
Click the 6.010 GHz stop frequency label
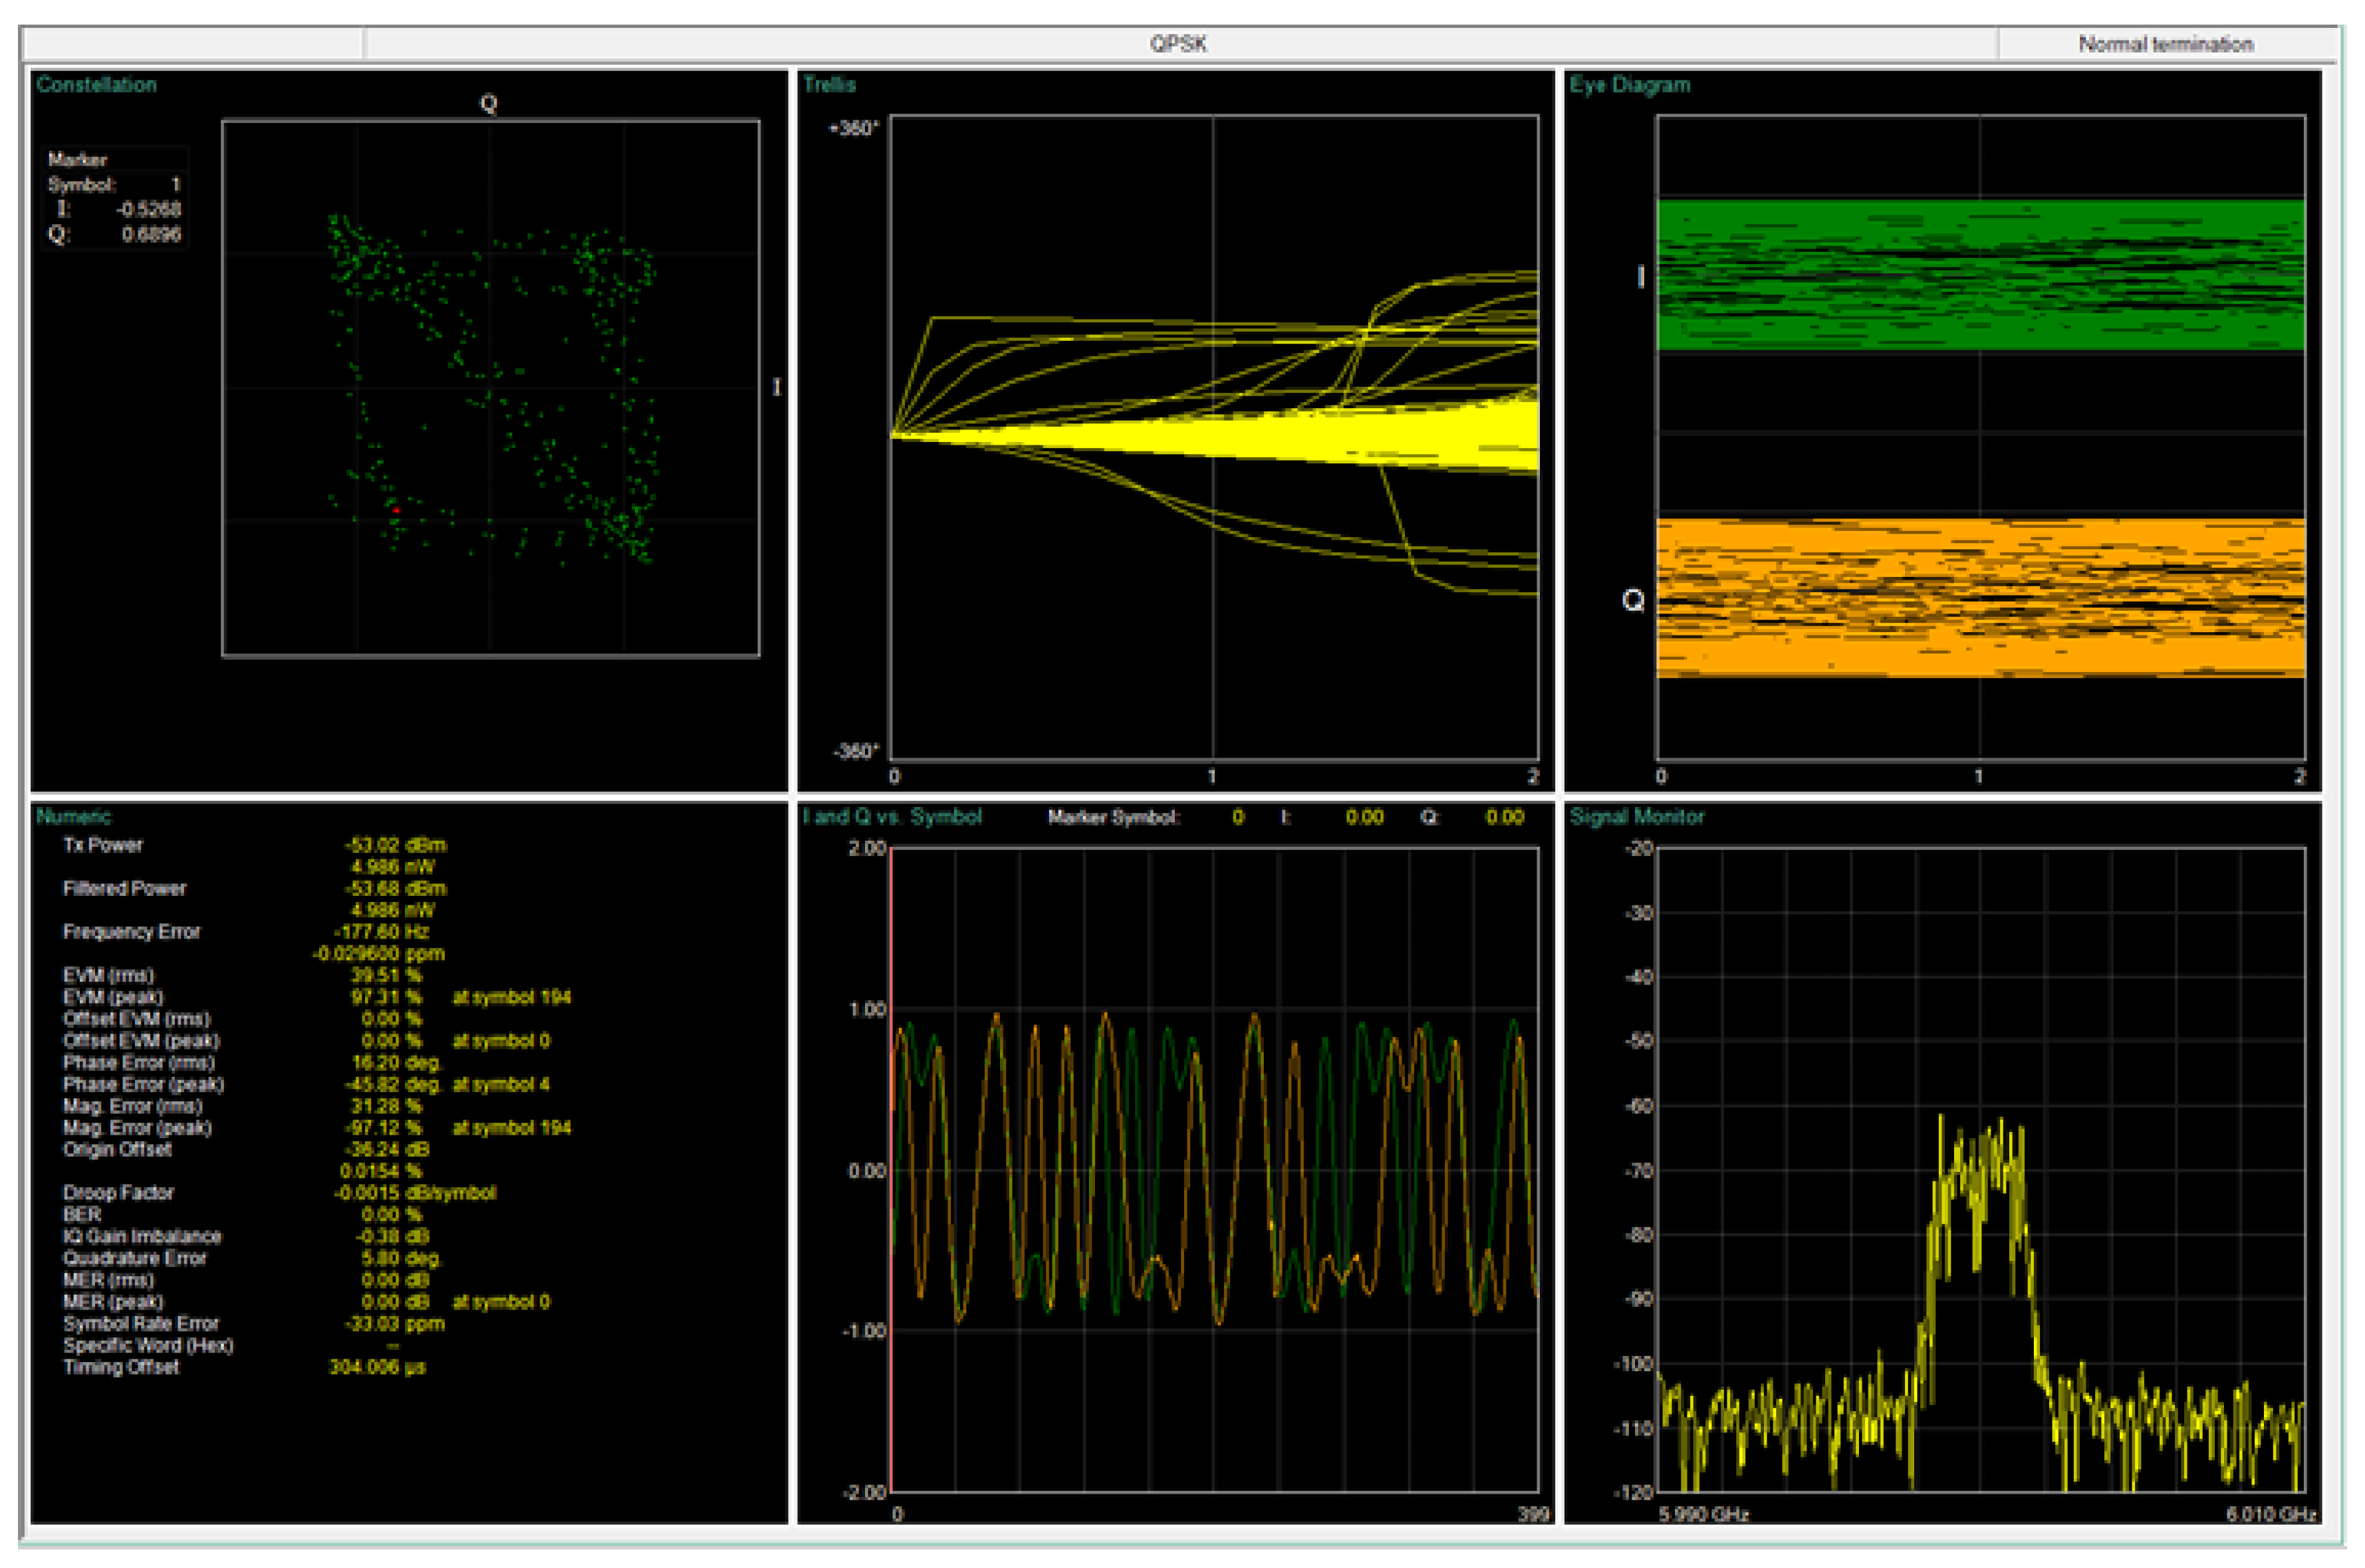point(2270,1514)
